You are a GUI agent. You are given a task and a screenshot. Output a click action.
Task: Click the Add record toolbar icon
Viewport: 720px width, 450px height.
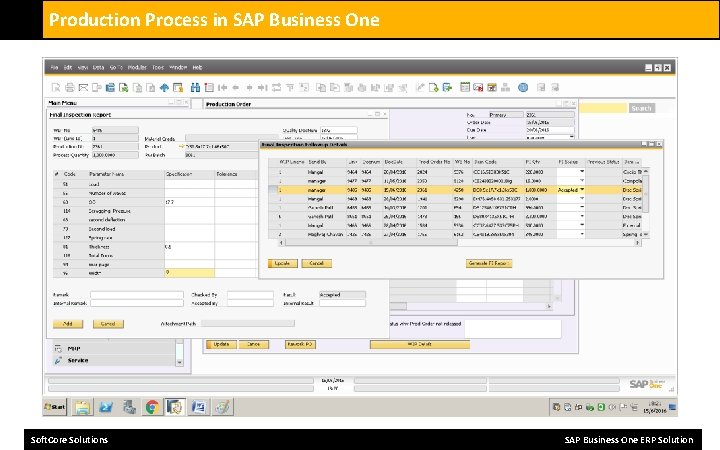[x=209, y=87]
